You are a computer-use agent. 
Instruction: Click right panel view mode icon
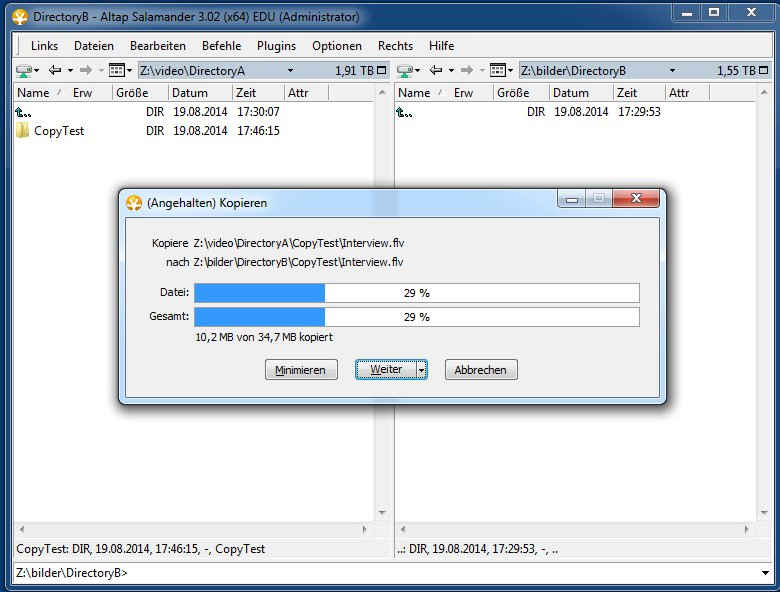[497, 70]
